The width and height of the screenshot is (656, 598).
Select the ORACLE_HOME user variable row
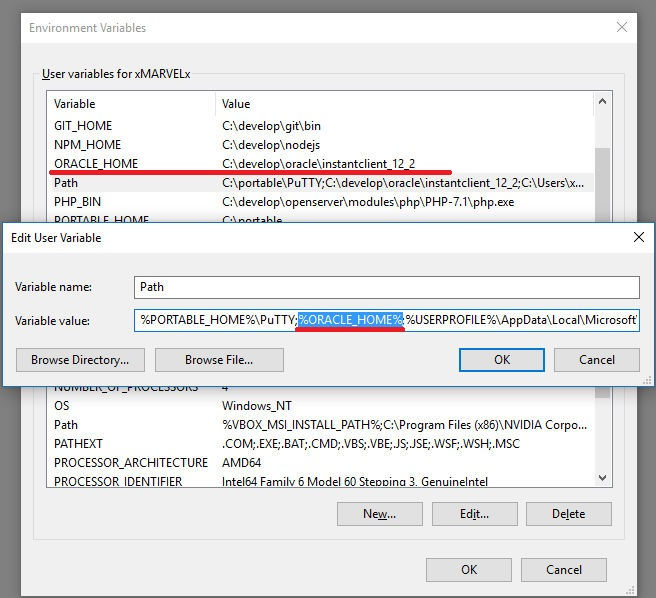(x=96, y=164)
